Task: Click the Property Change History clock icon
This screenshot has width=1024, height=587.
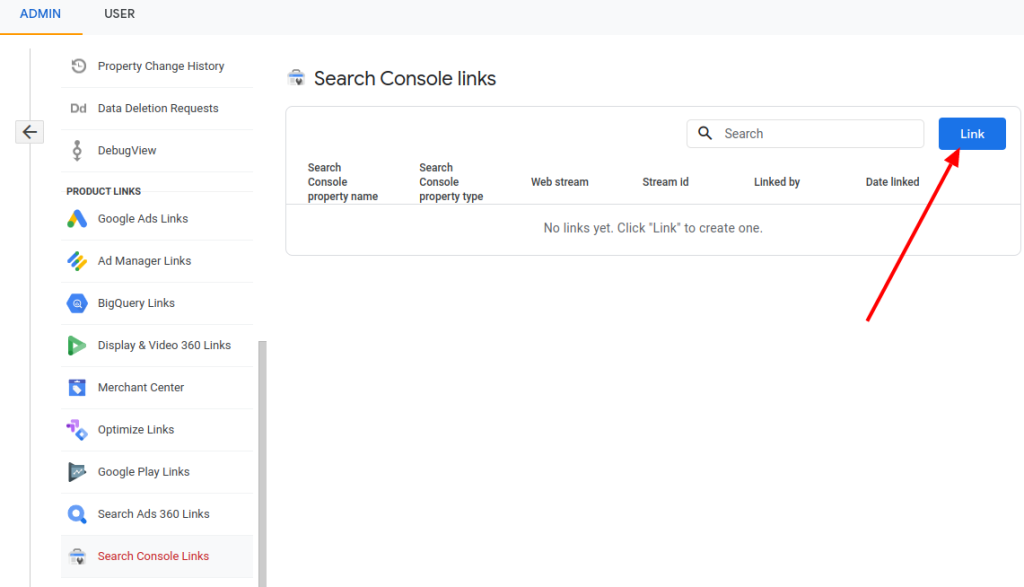Action: coord(78,66)
